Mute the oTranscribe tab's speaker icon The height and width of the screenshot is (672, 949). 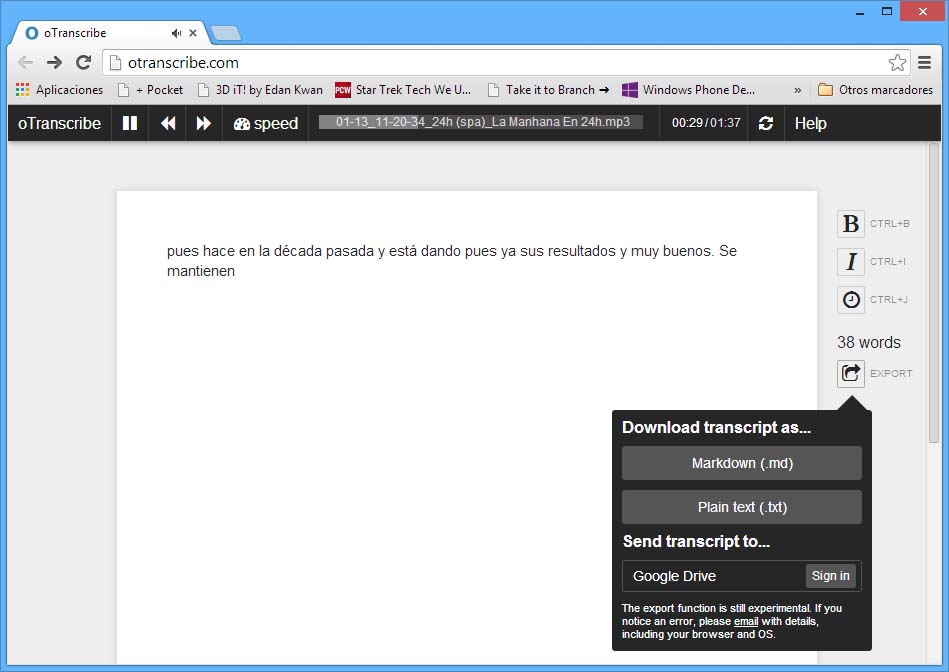pyautogui.click(x=176, y=33)
